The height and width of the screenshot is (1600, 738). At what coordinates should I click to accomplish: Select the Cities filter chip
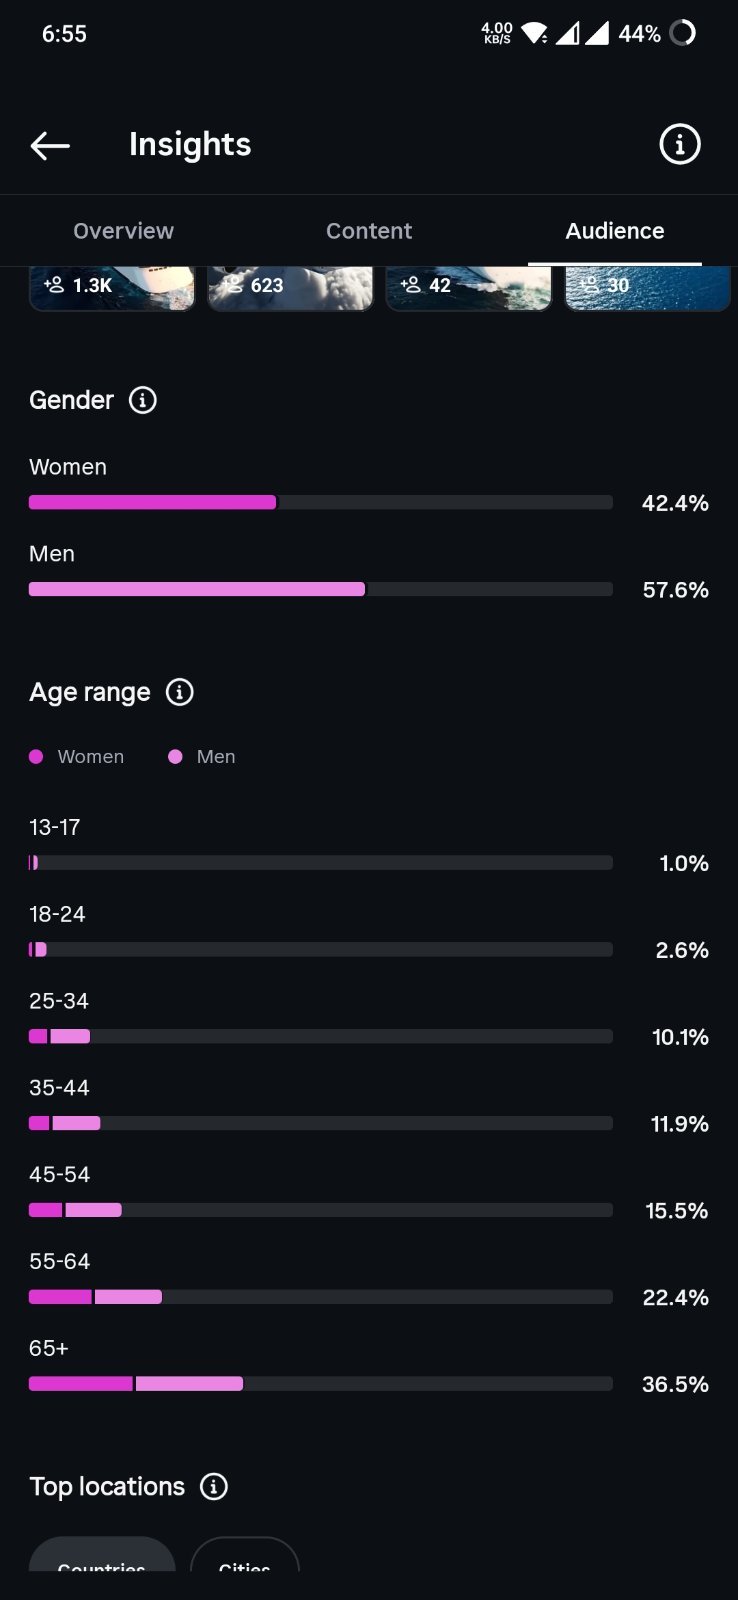pos(245,1554)
